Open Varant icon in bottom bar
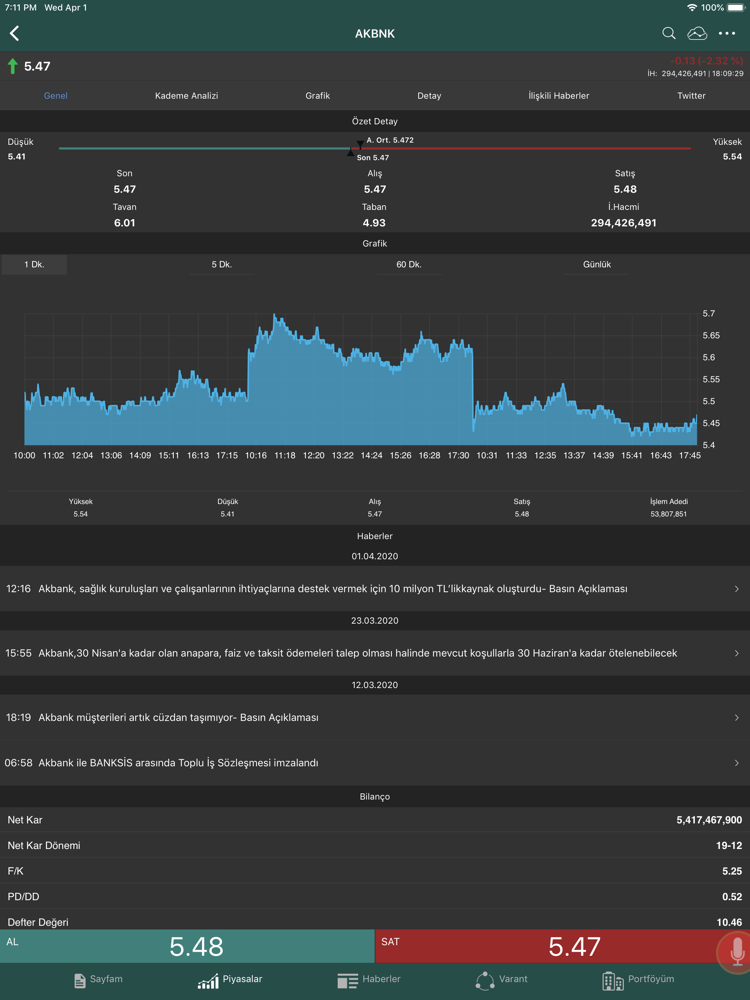 pos(485,980)
